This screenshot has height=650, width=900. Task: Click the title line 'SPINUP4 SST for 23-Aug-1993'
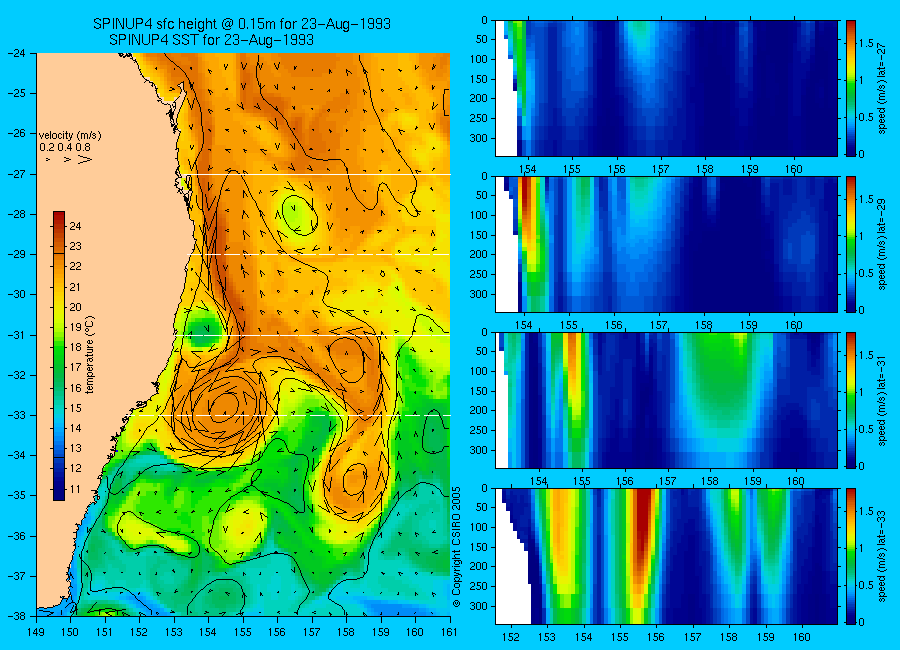(211, 40)
